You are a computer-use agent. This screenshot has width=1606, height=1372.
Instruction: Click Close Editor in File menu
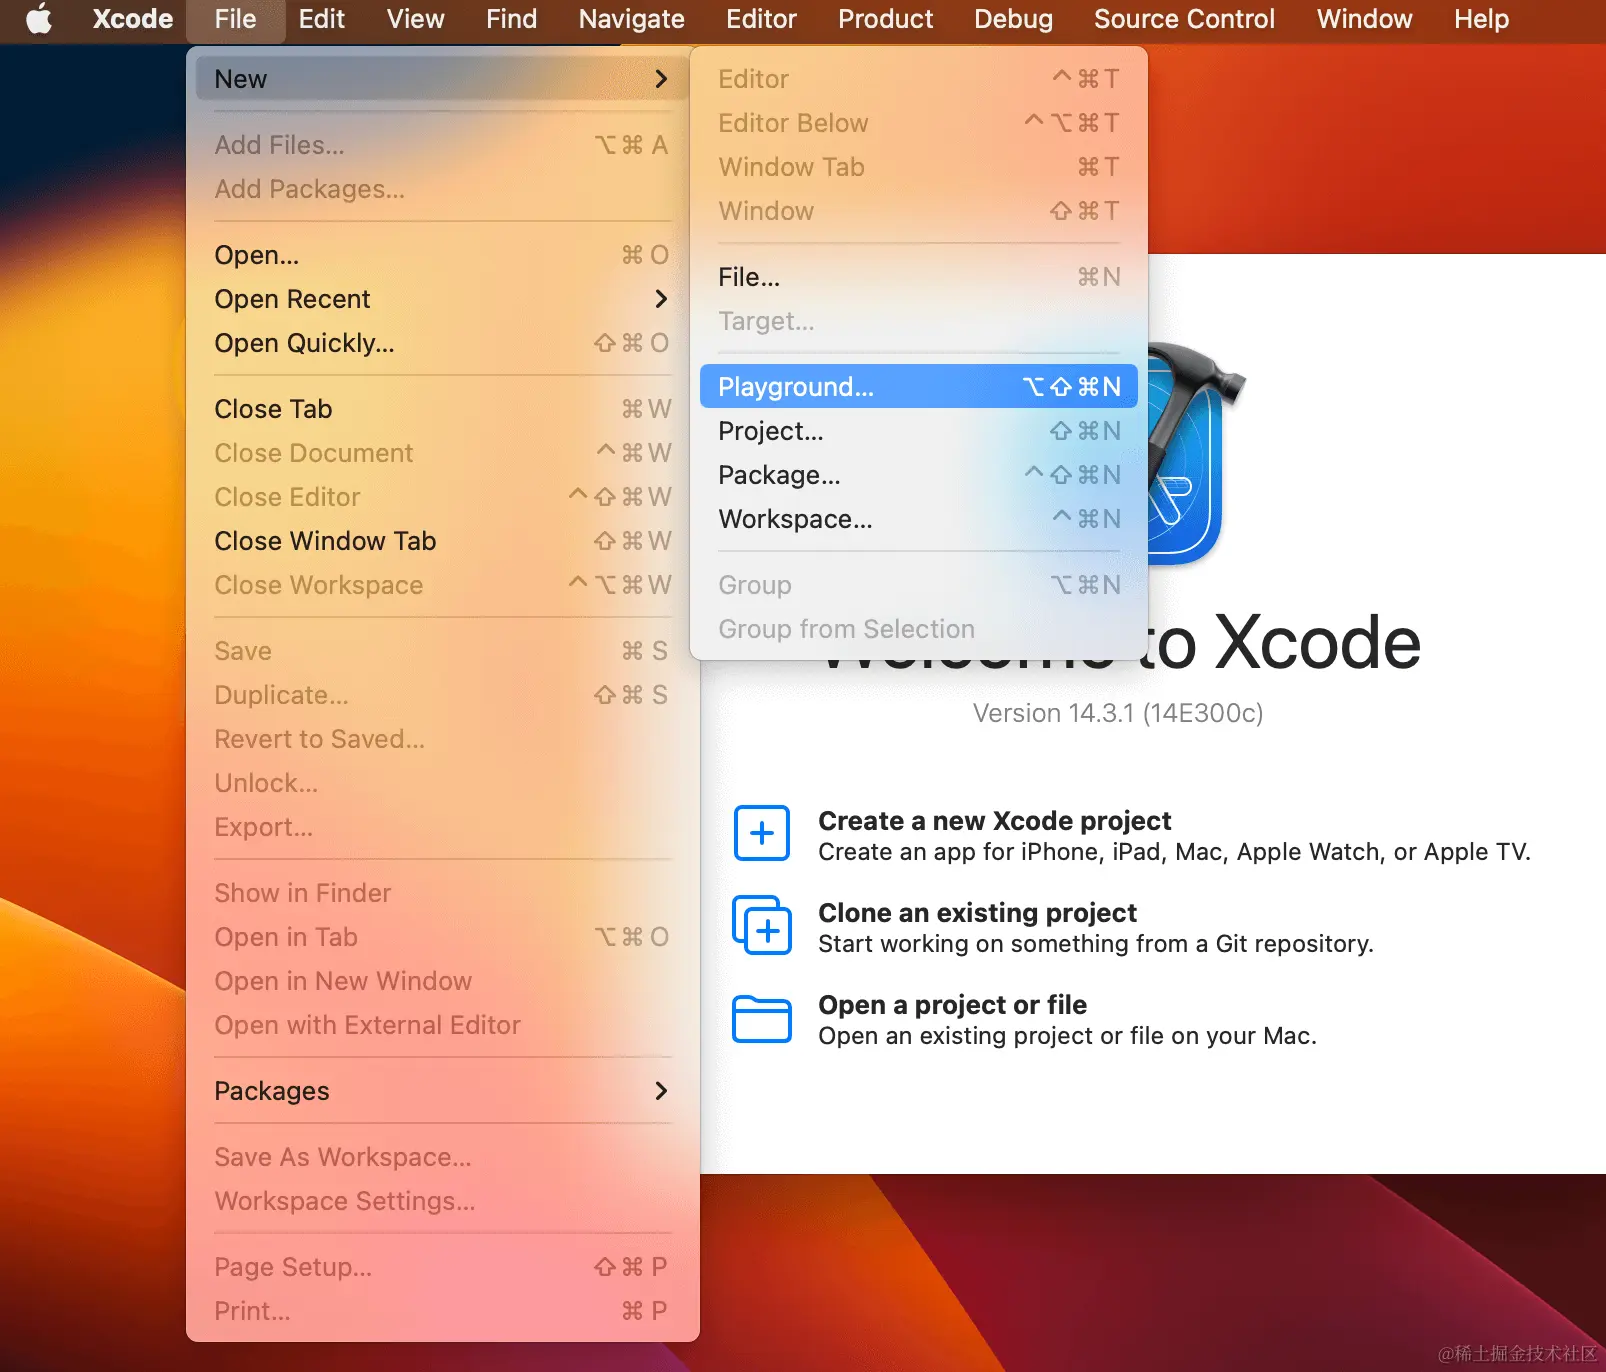442,497
